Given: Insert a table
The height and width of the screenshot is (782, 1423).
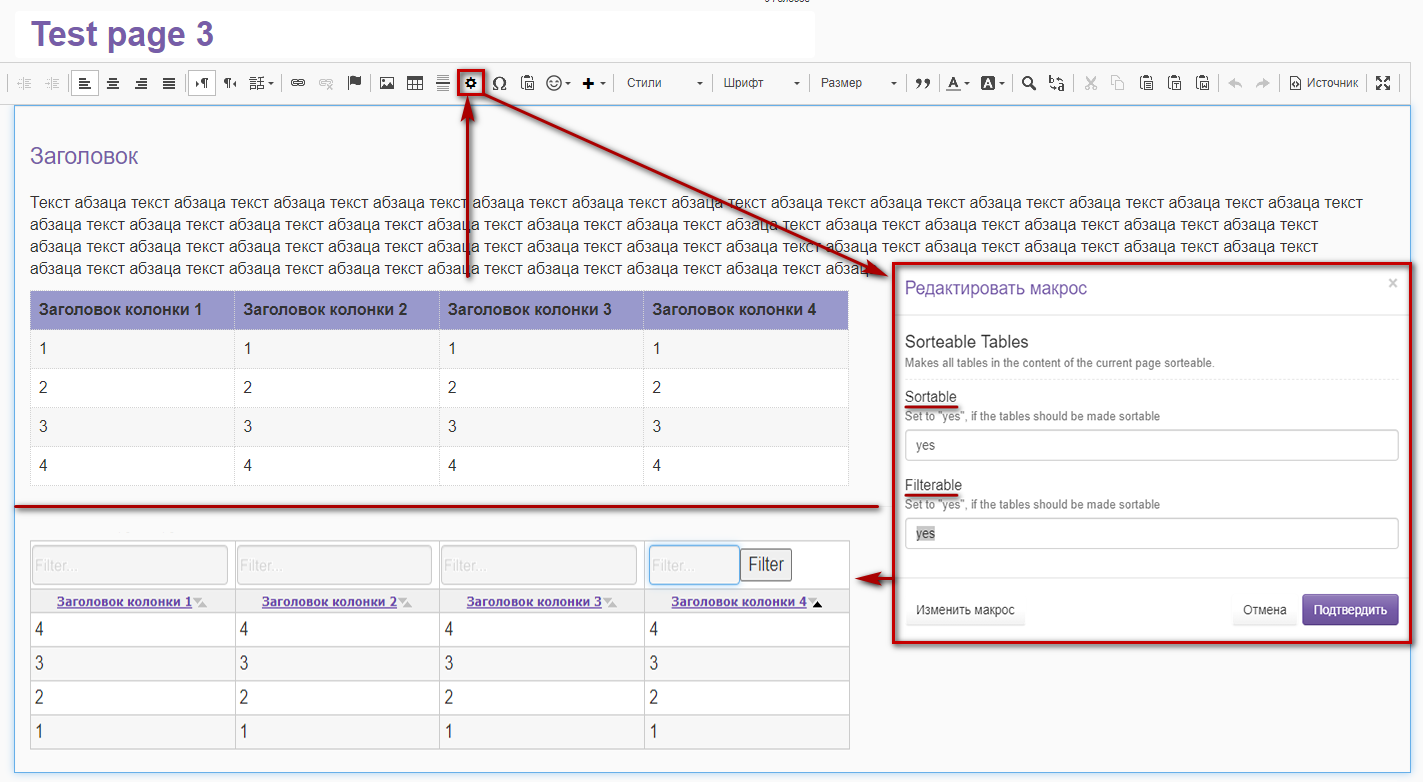Looking at the screenshot, I should point(415,83).
